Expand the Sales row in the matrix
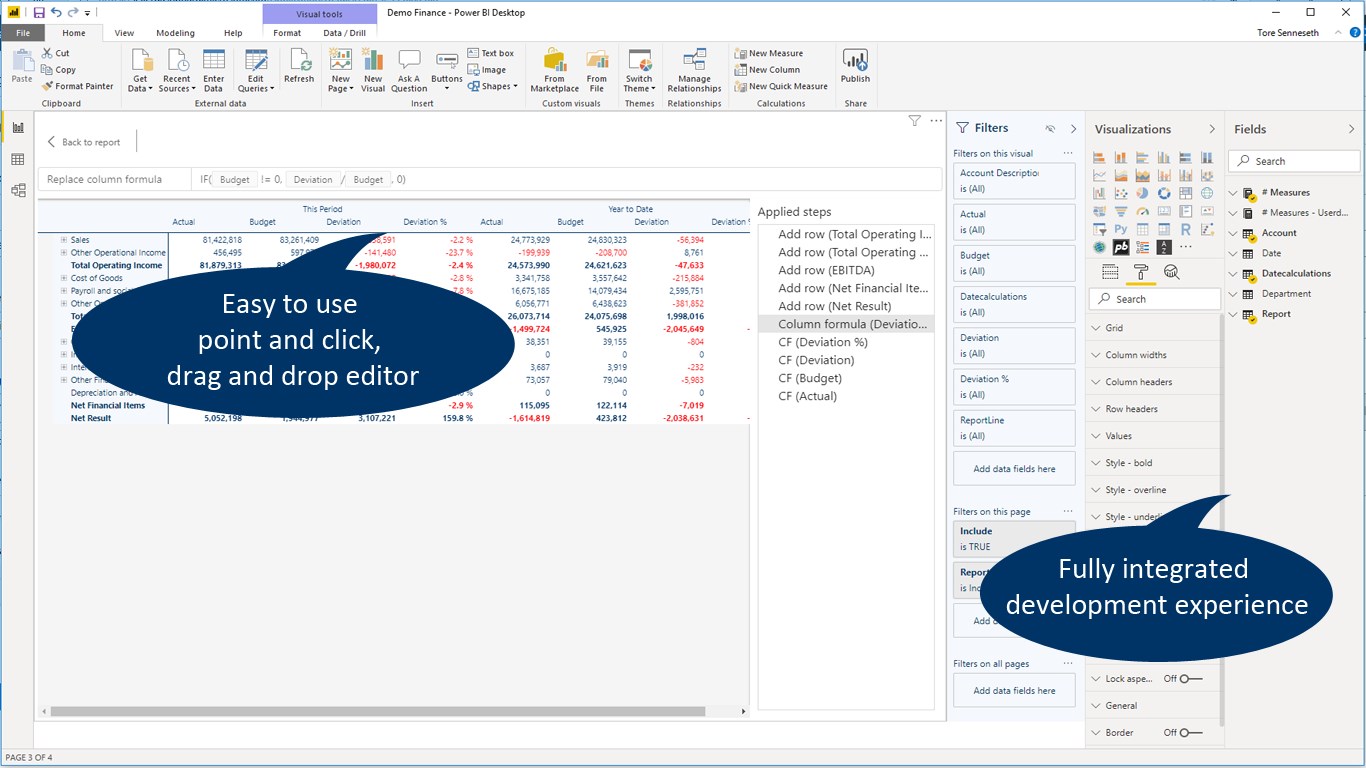1366x768 pixels. [64, 240]
